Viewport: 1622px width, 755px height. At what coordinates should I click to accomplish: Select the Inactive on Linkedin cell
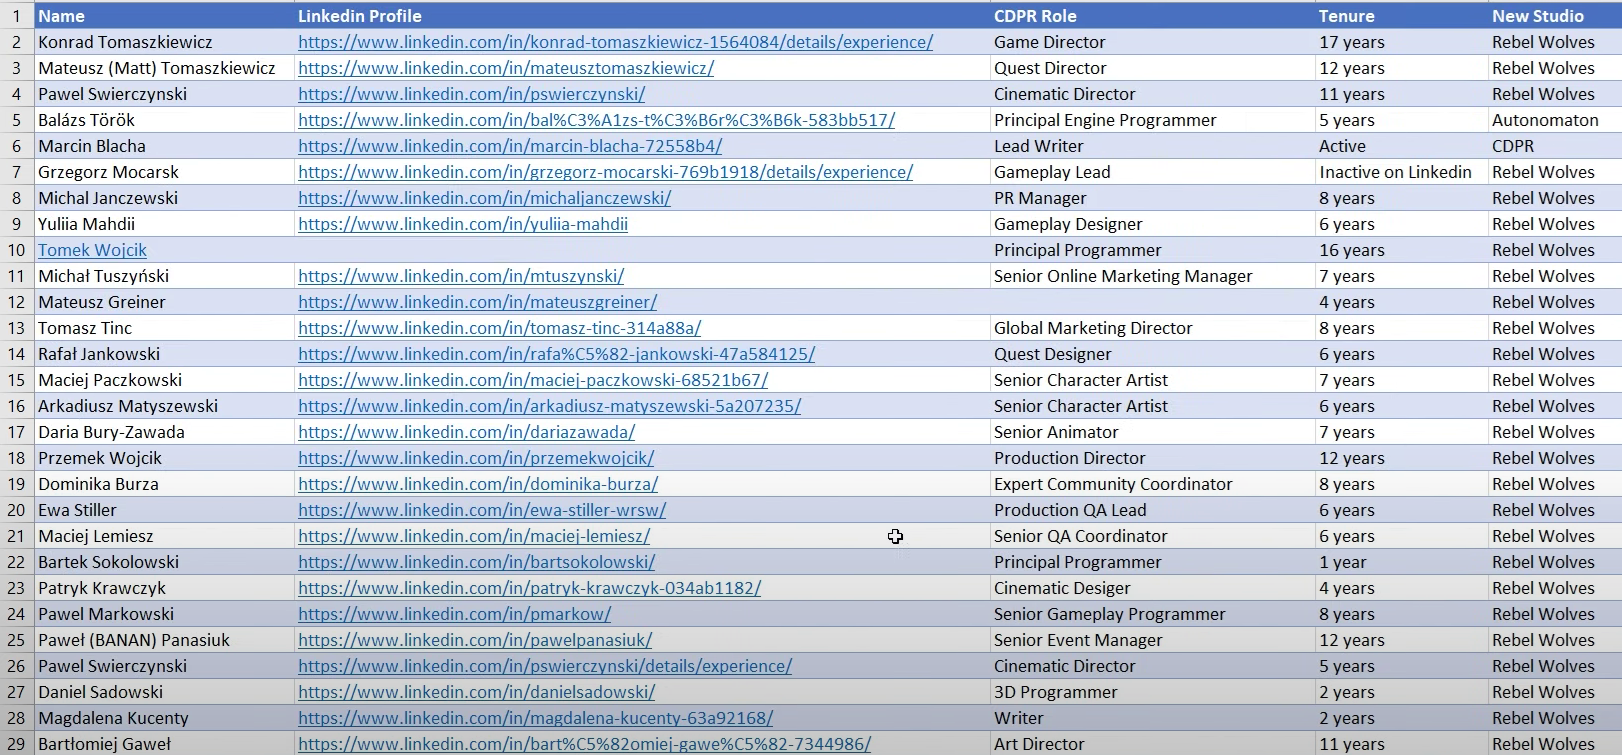point(1401,172)
